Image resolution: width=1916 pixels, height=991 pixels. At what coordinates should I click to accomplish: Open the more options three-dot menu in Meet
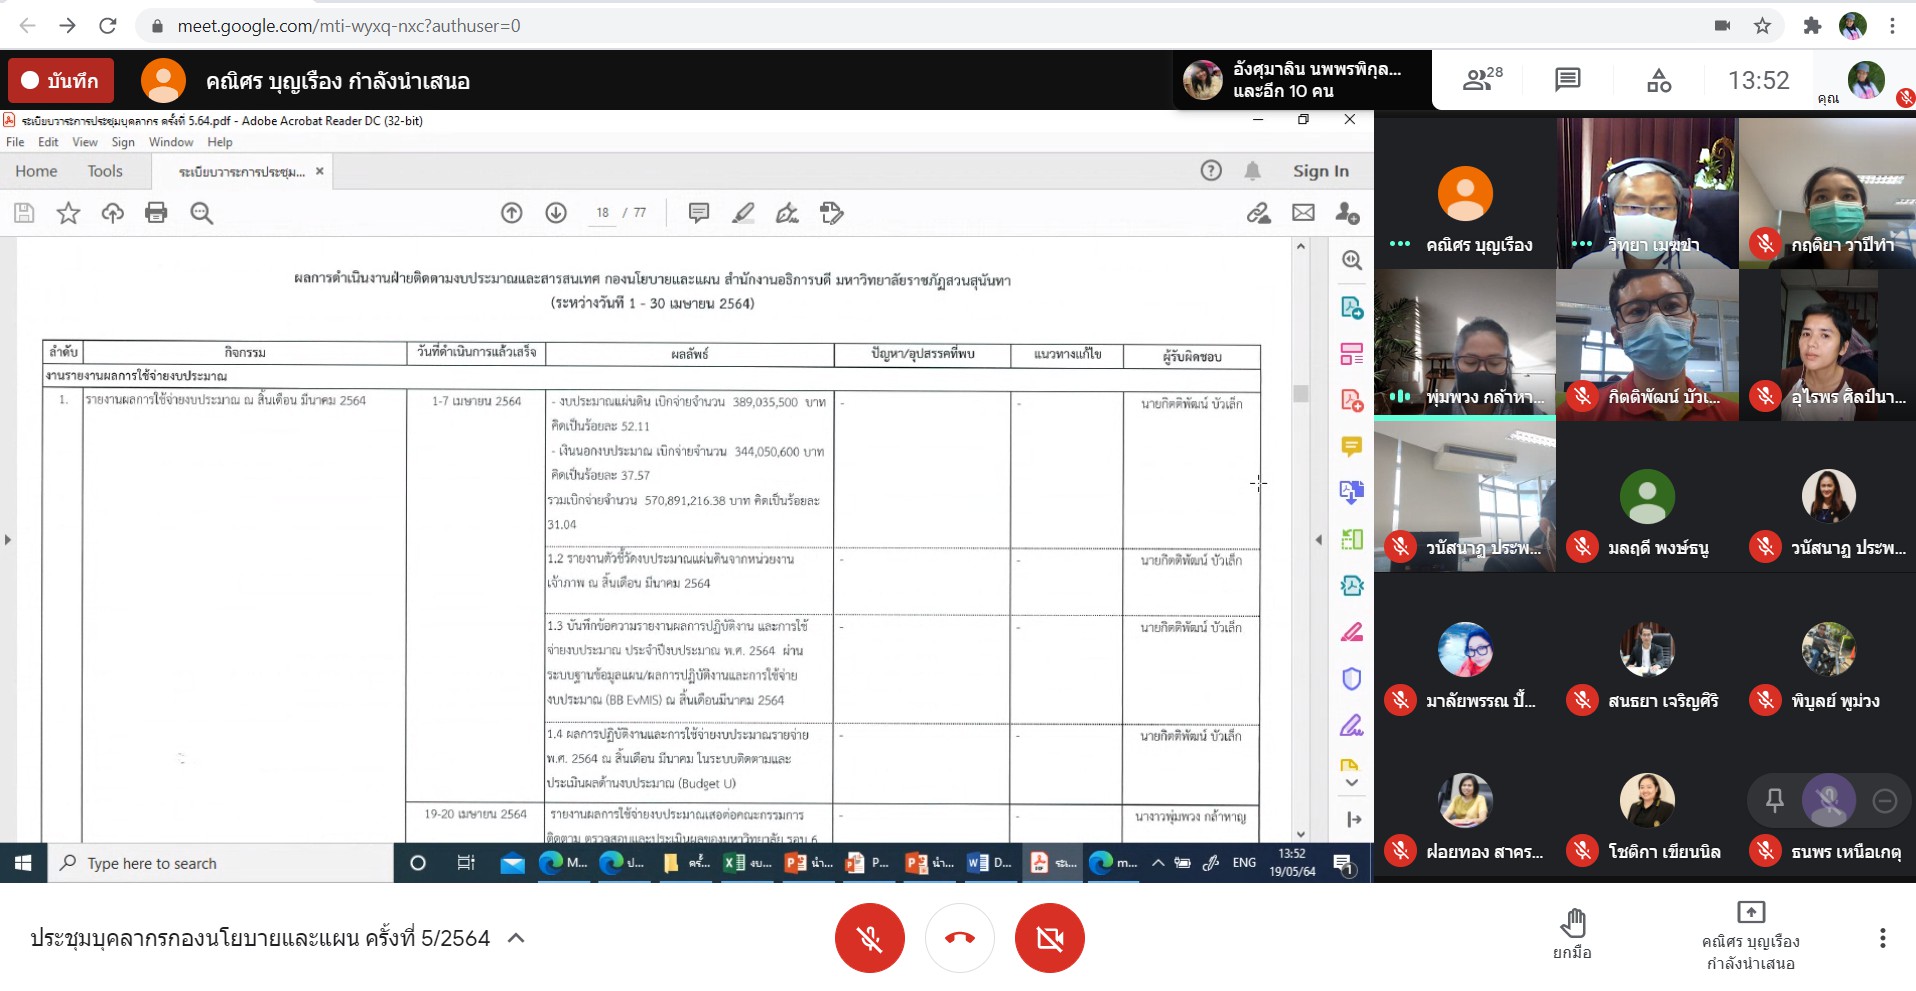click(x=1882, y=938)
